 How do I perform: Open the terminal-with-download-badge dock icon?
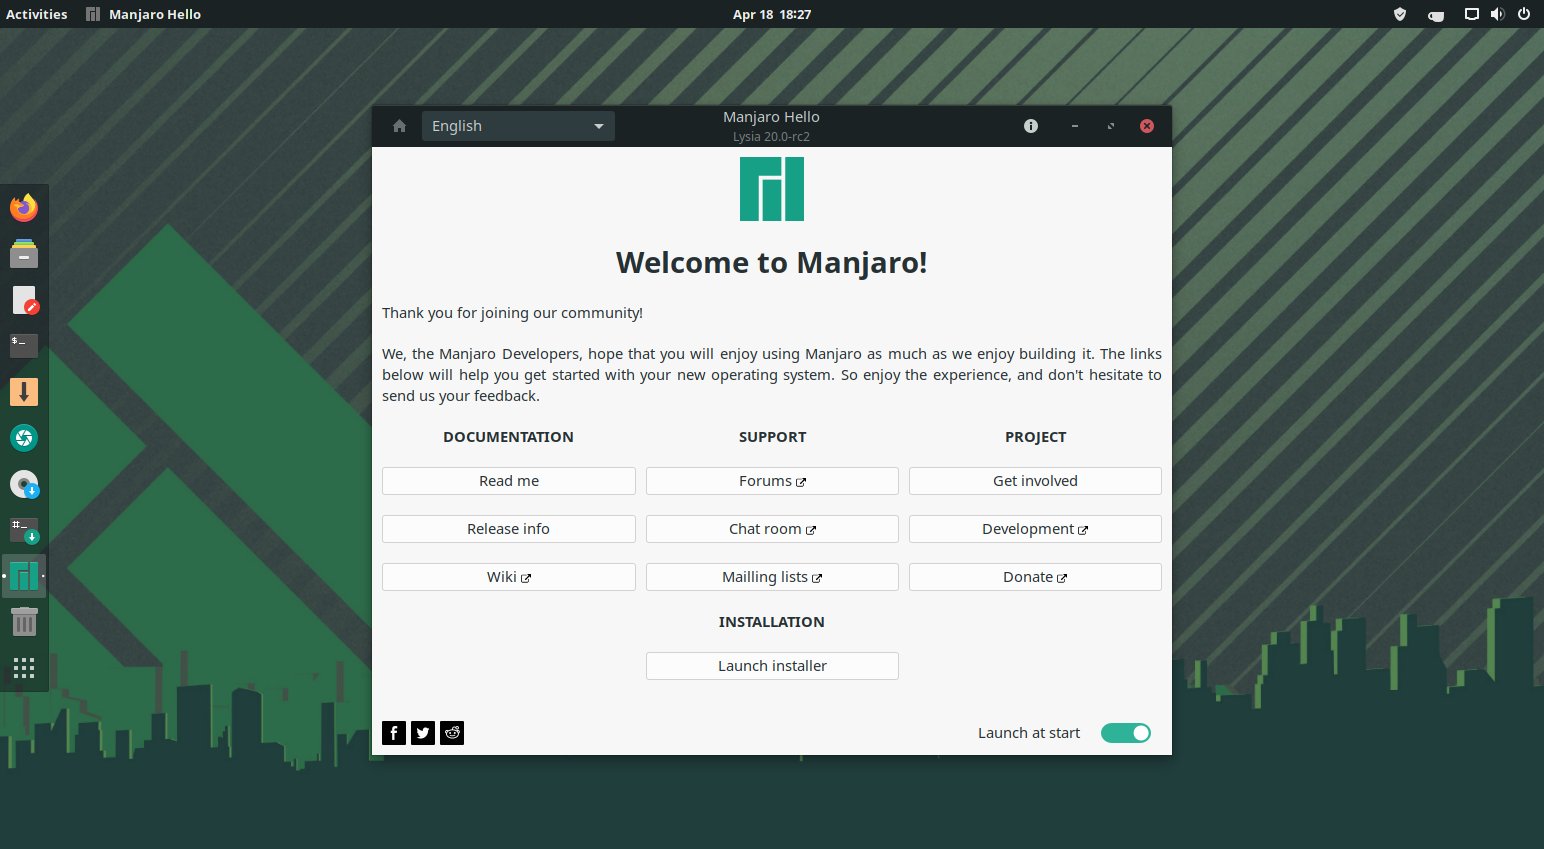click(24, 530)
